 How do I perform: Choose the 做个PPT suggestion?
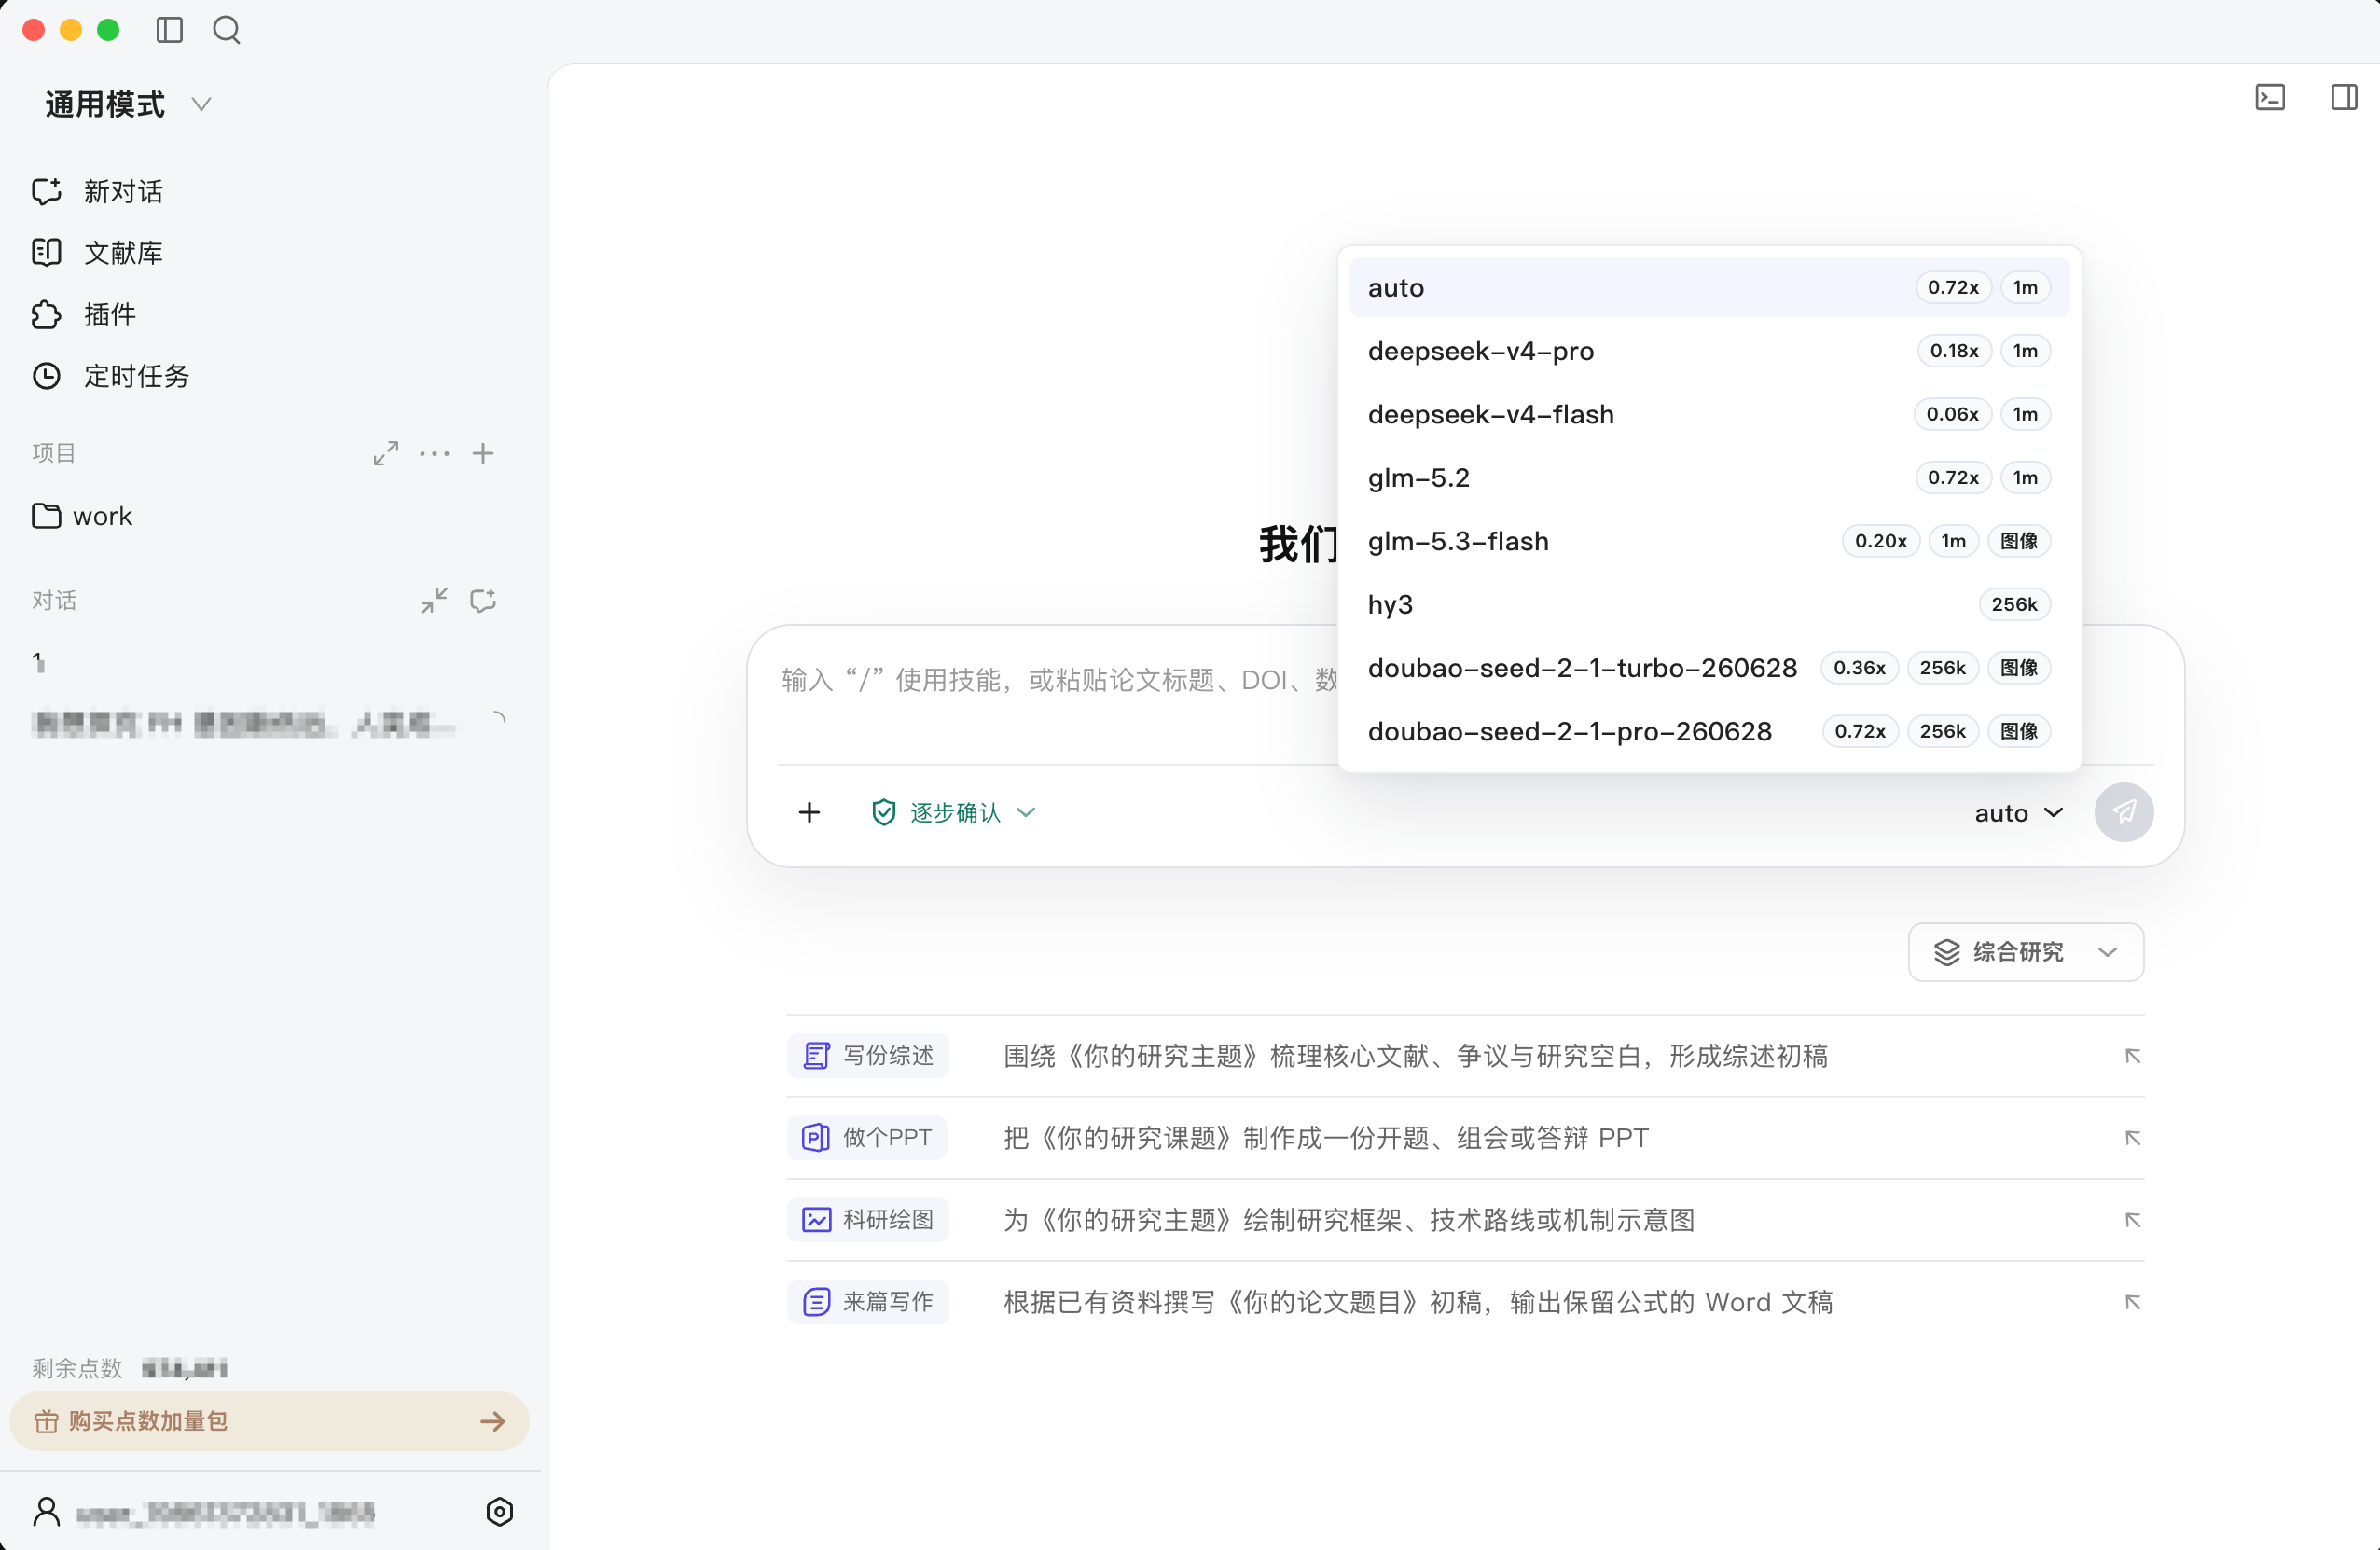point(867,1138)
